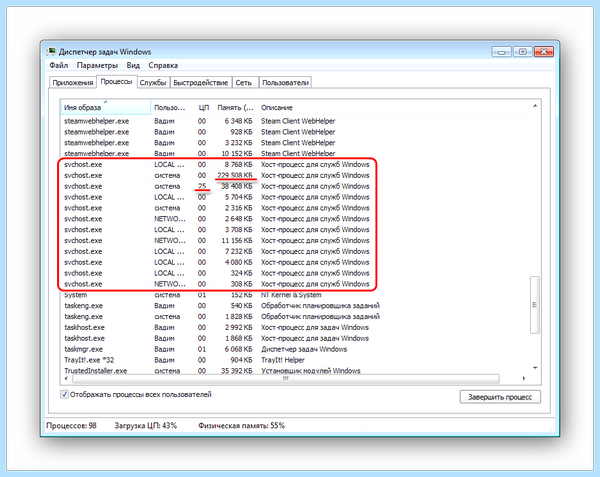Screen dimensions: 600x477
Task: Select the TrayIt!.exe *32 process row
Action: (x=295, y=360)
